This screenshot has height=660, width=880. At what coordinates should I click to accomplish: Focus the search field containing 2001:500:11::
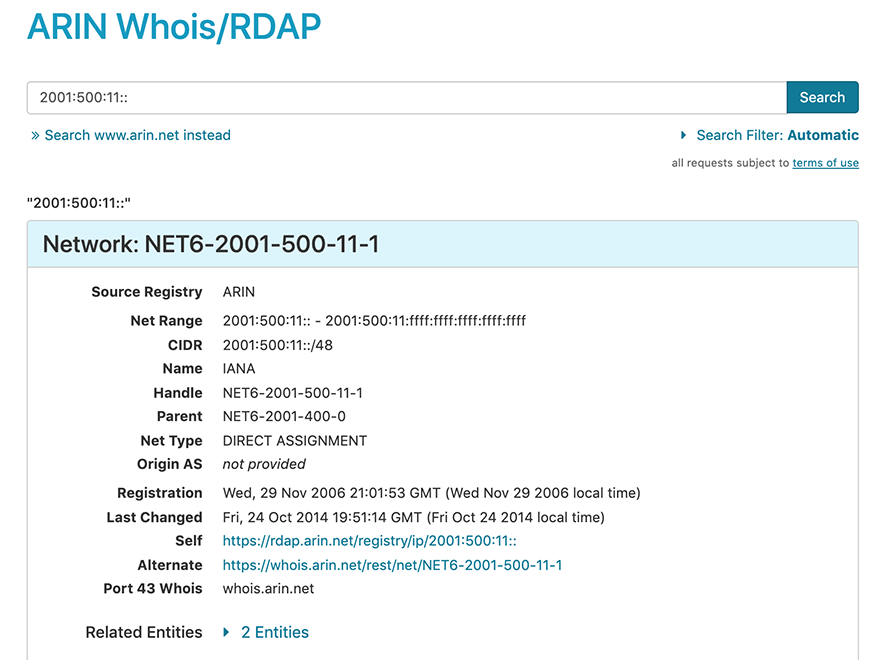tap(407, 98)
